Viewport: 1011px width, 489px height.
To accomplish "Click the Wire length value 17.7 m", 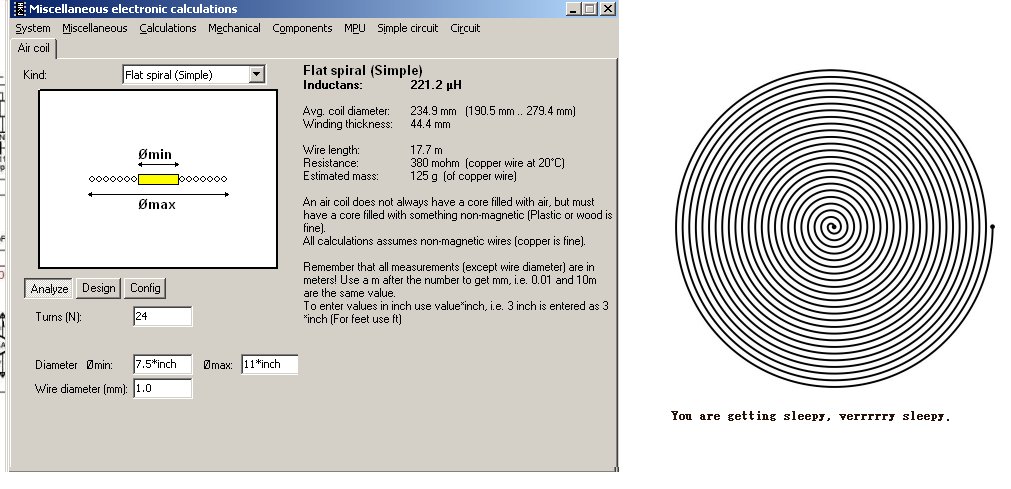I will tap(426, 150).
